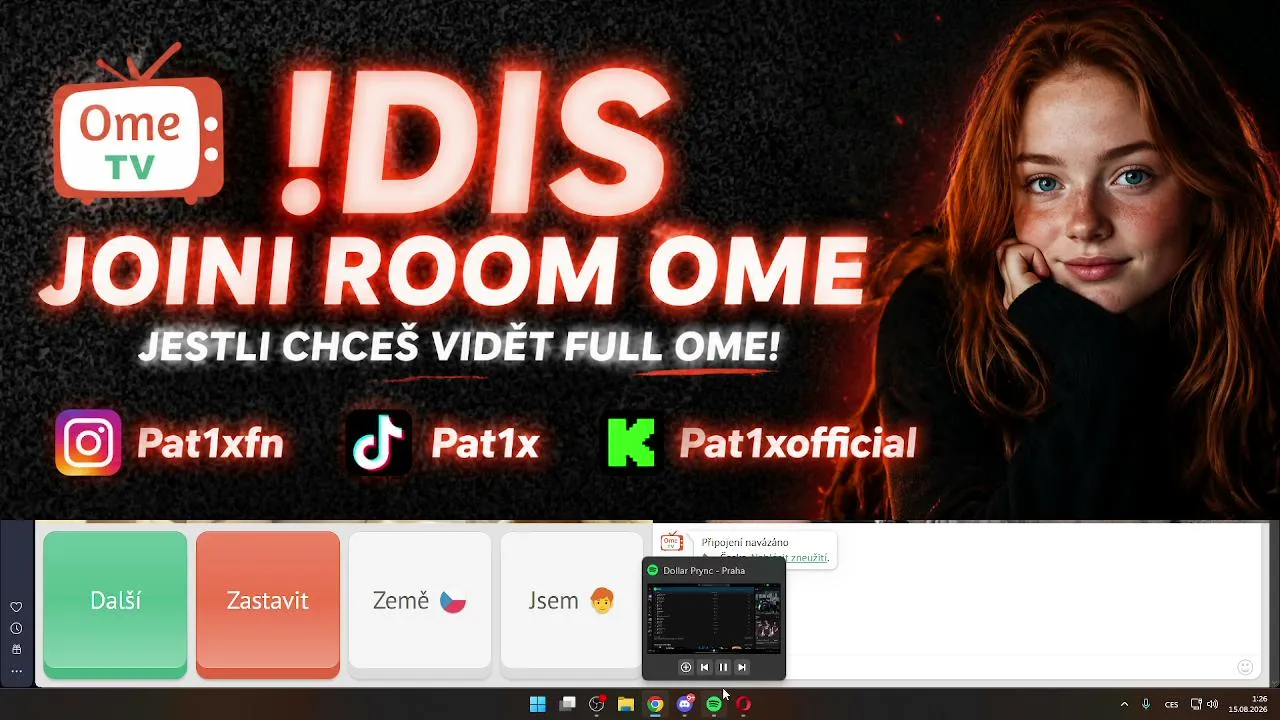Switch to OBS Studio in the taskbar
This screenshot has height=720, width=1280.
pos(597,704)
